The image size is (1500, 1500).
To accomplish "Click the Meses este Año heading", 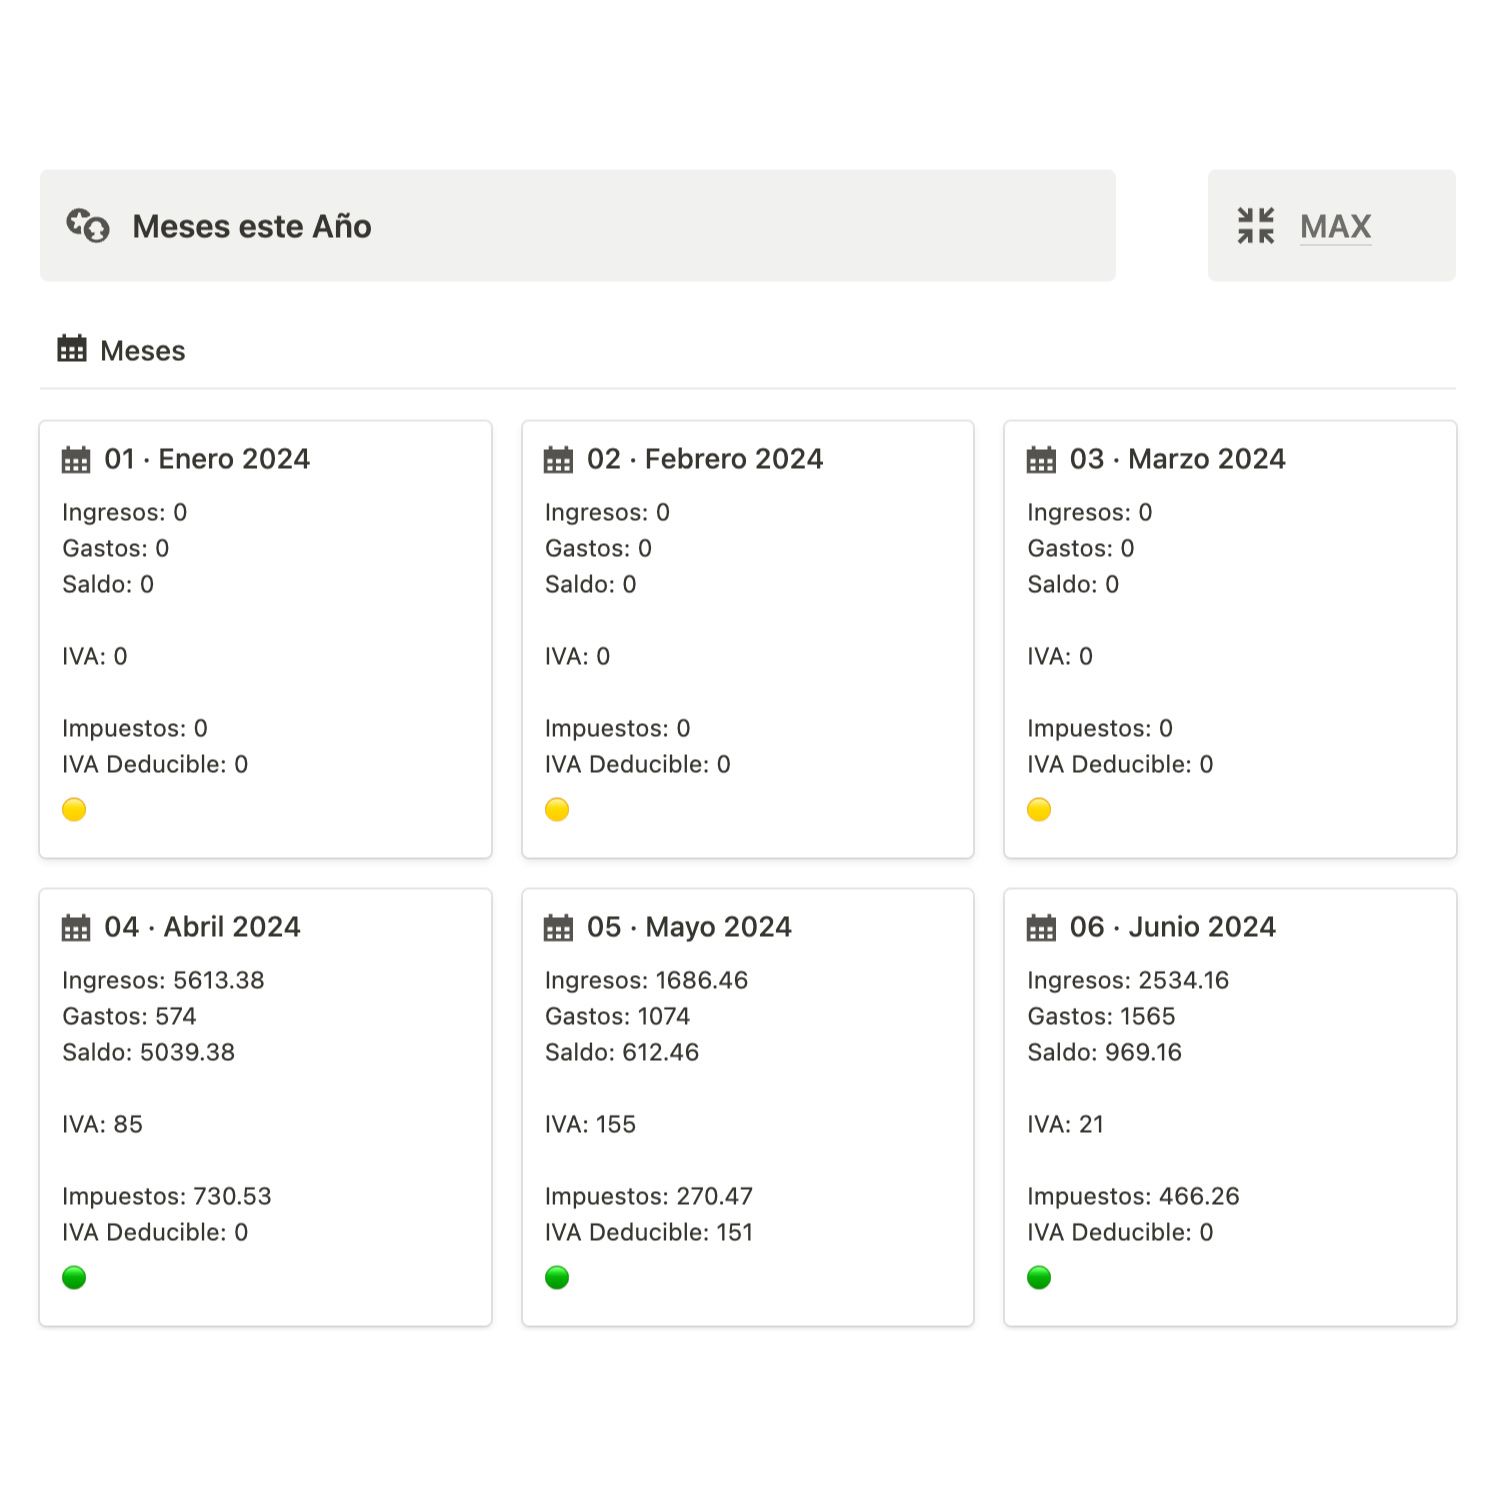I will [x=252, y=226].
